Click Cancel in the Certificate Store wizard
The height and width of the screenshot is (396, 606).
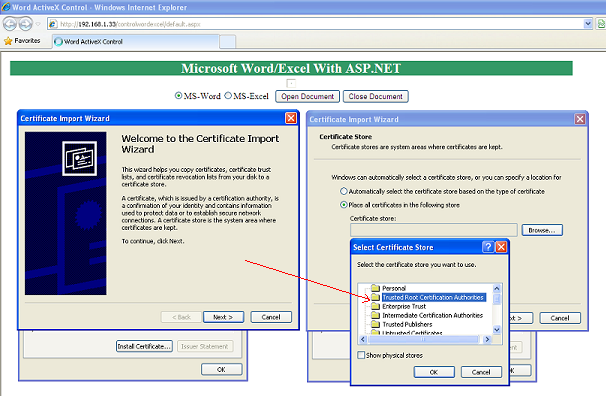[560, 318]
